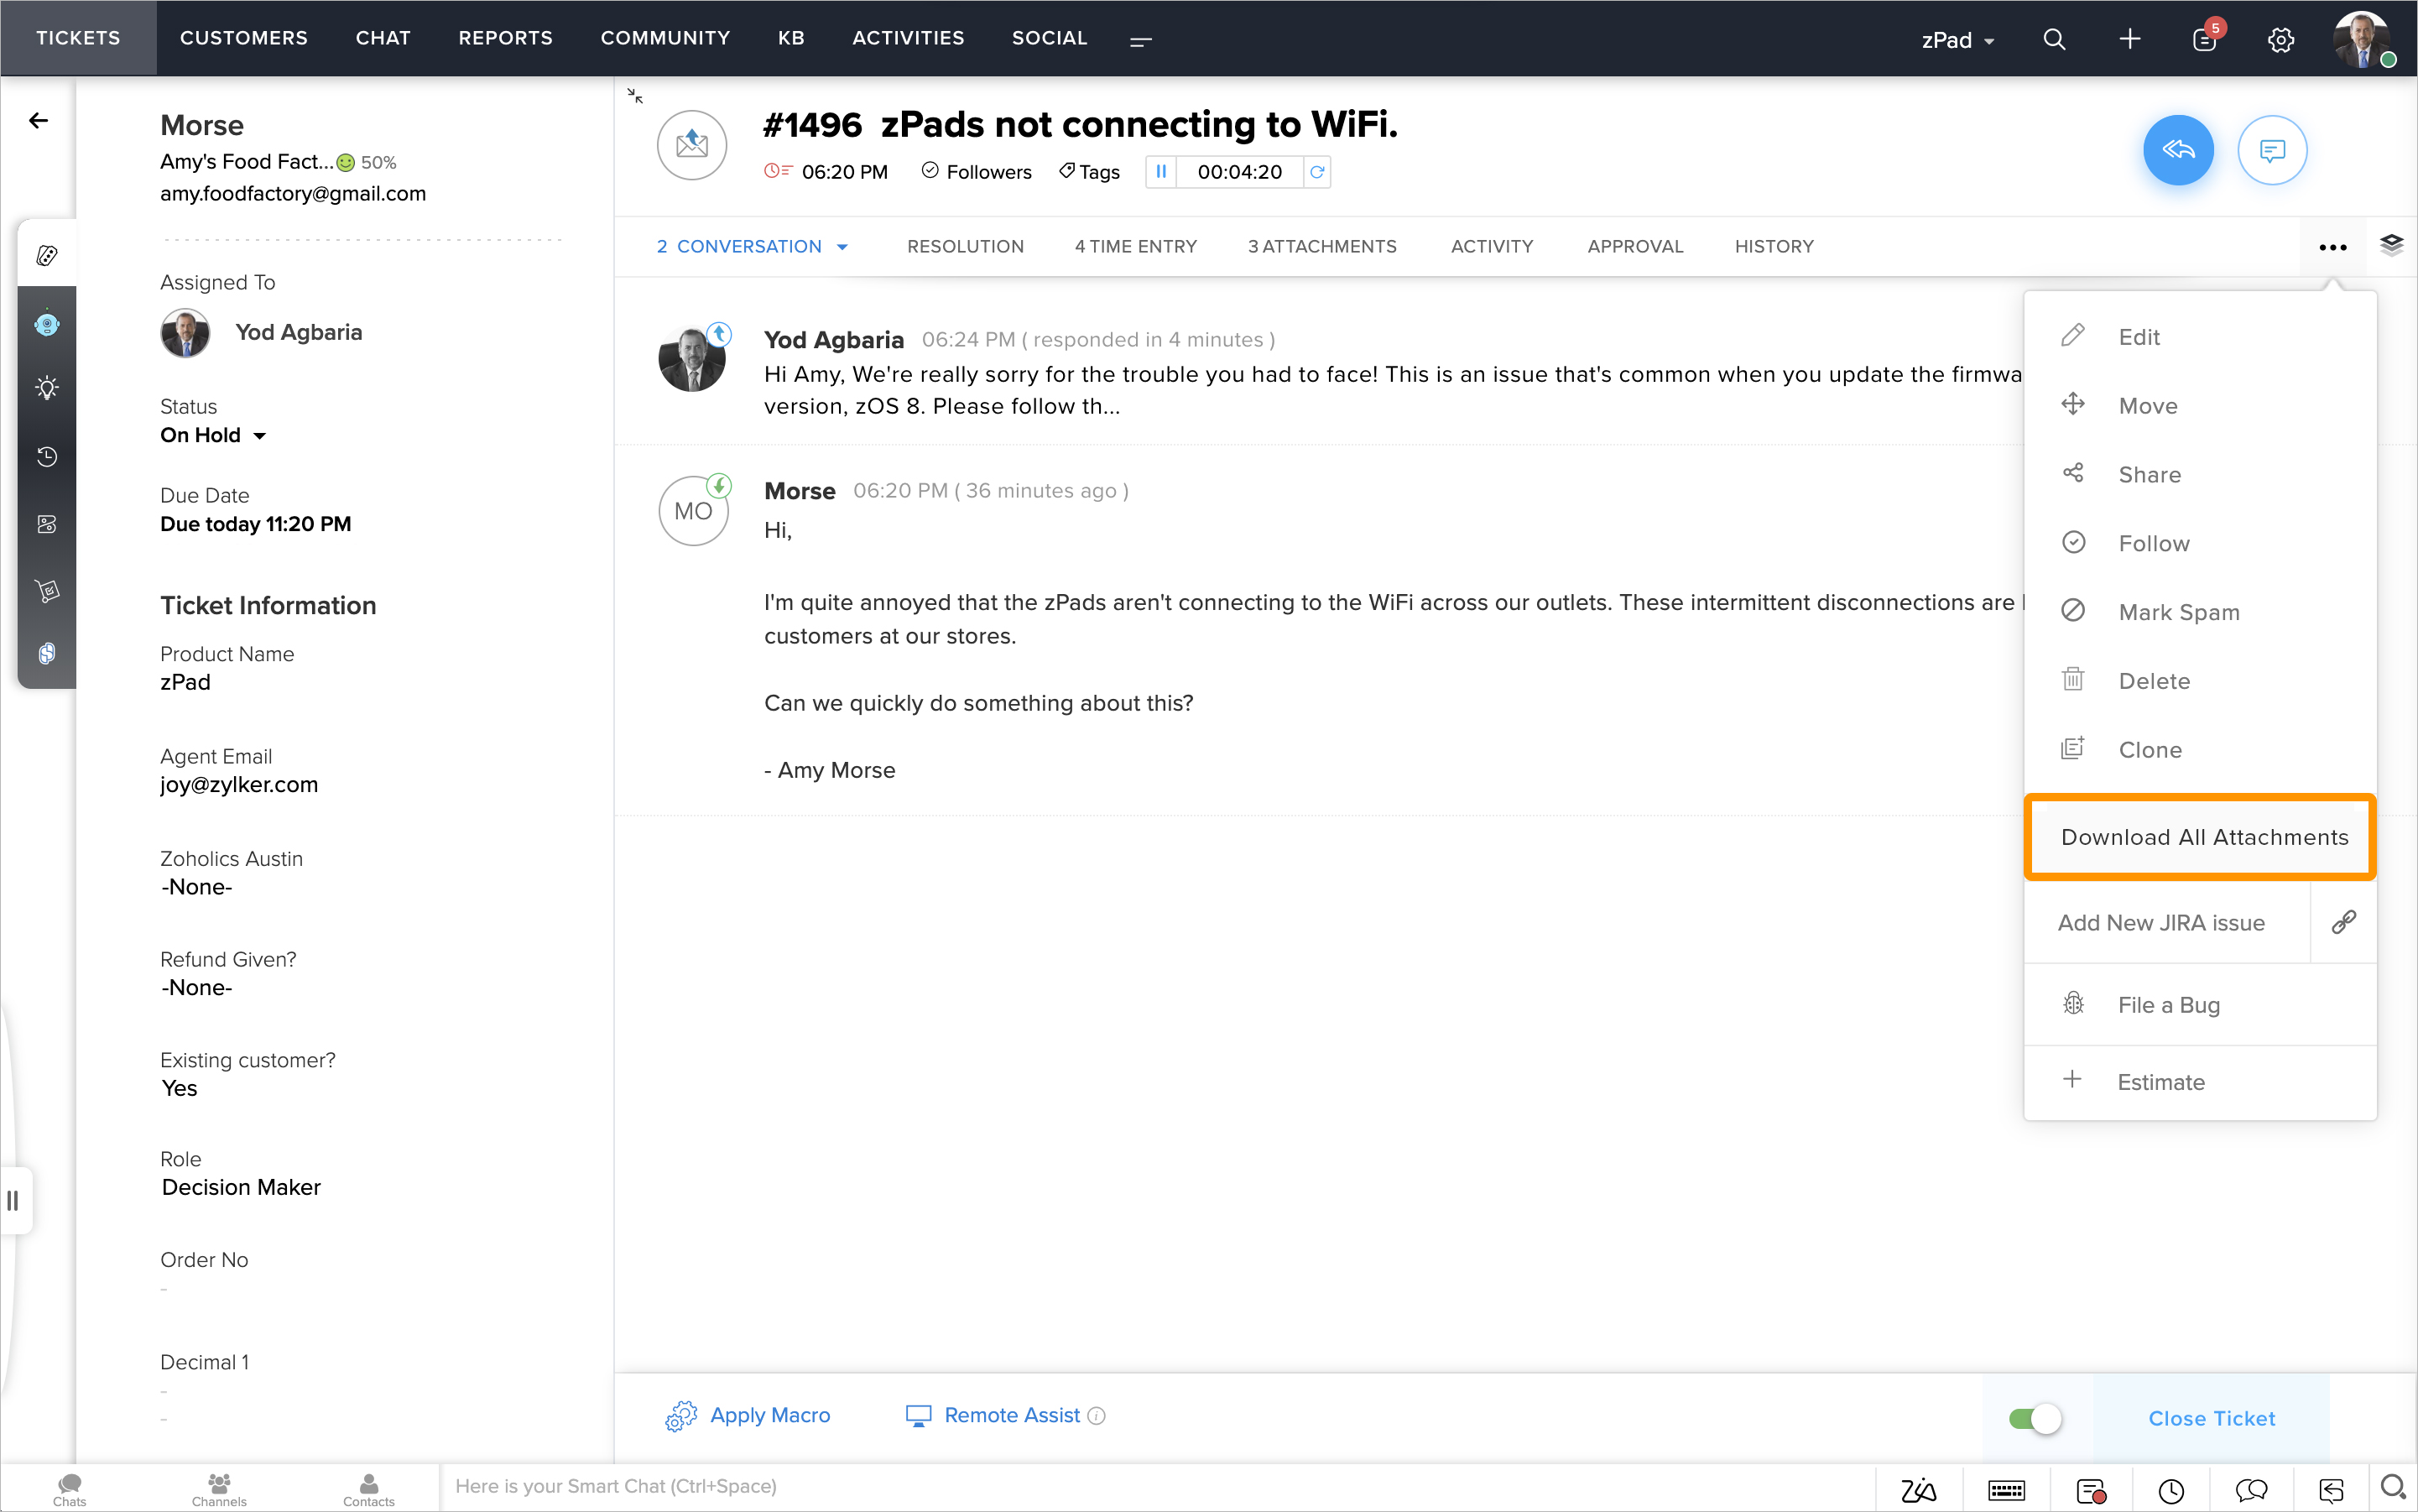
Task: Select Download All Attachments menu item
Action: [2203, 837]
